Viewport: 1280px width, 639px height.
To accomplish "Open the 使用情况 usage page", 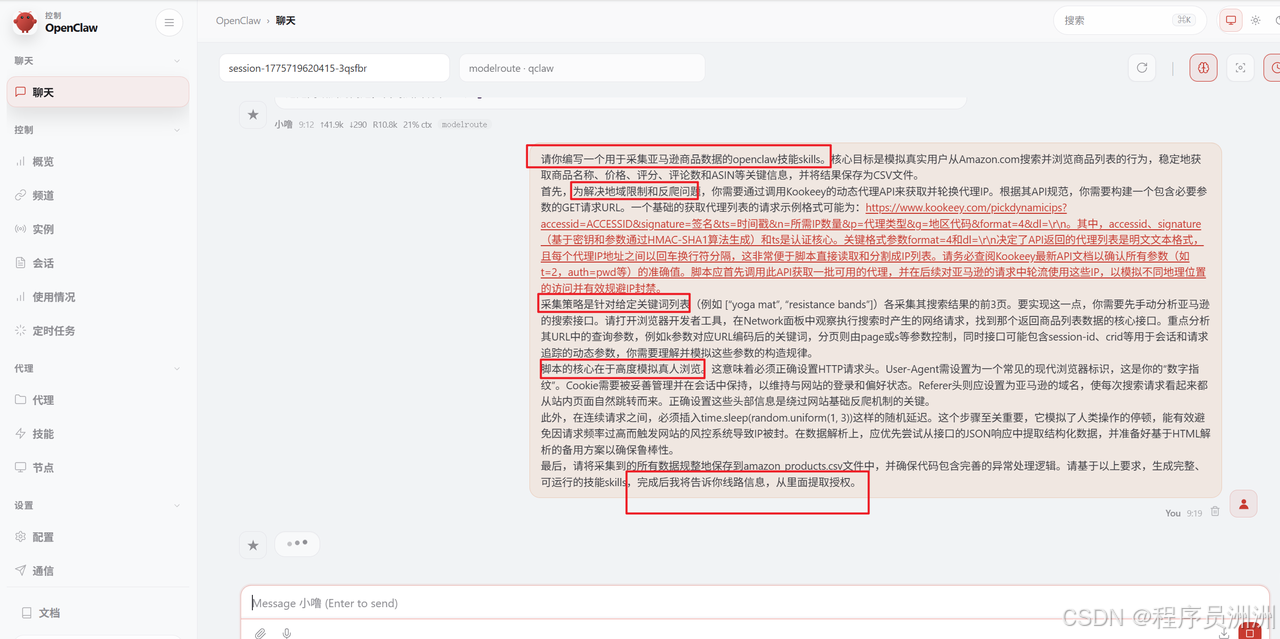I will pyautogui.click(x=98, y=297).
